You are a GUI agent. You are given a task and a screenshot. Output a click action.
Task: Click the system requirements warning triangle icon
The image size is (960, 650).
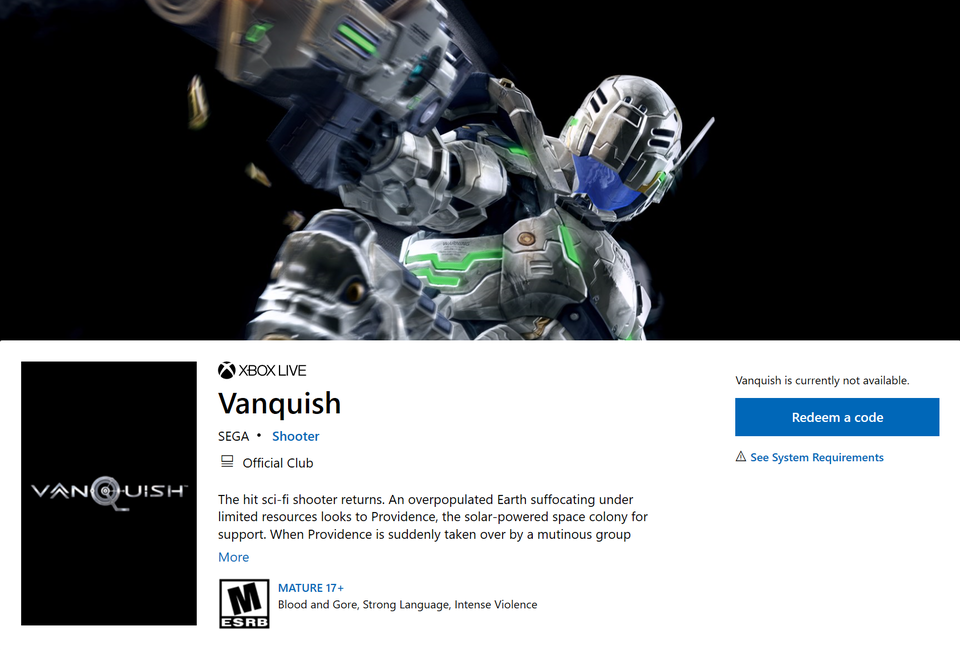click(x=741, y=457)
